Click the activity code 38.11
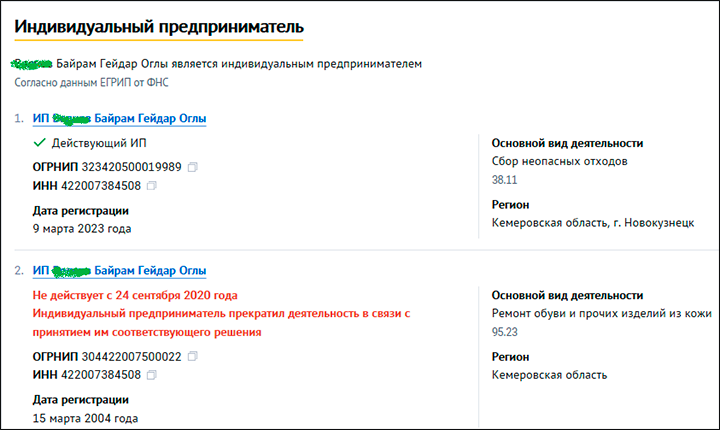Image resolution: width=720 pixels, height=430 pixels. click(x=506, y=182)
